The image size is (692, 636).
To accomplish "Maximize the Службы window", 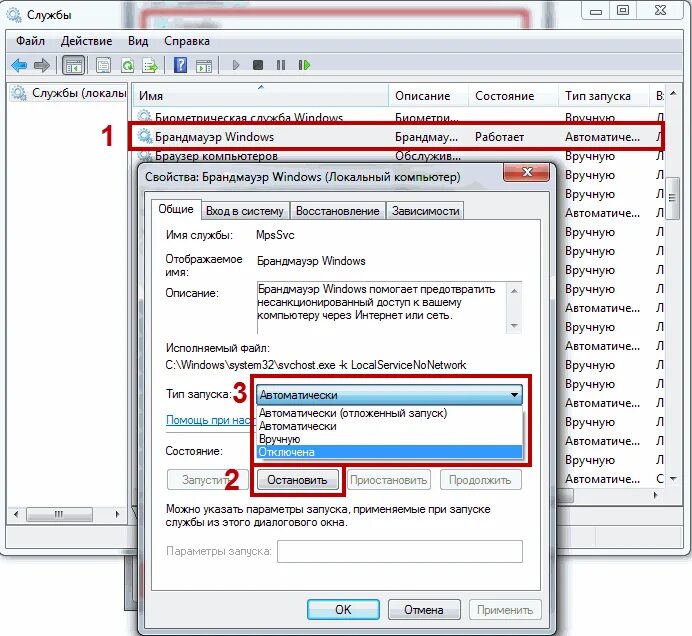I will point(623,11).
